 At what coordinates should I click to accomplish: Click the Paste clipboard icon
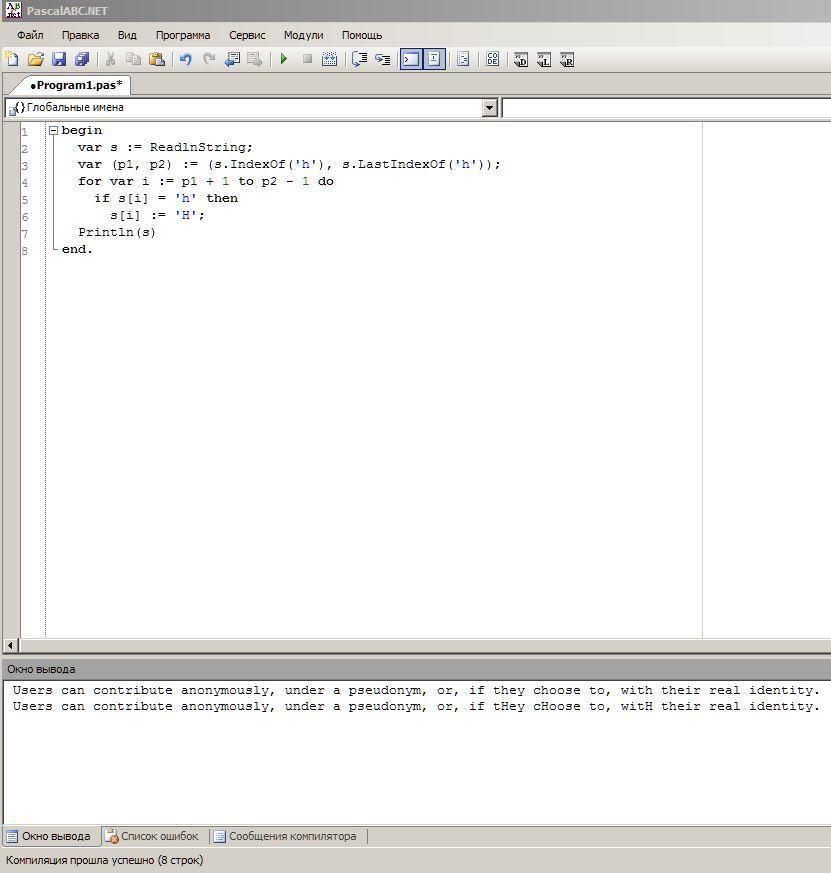click(156, 60)
